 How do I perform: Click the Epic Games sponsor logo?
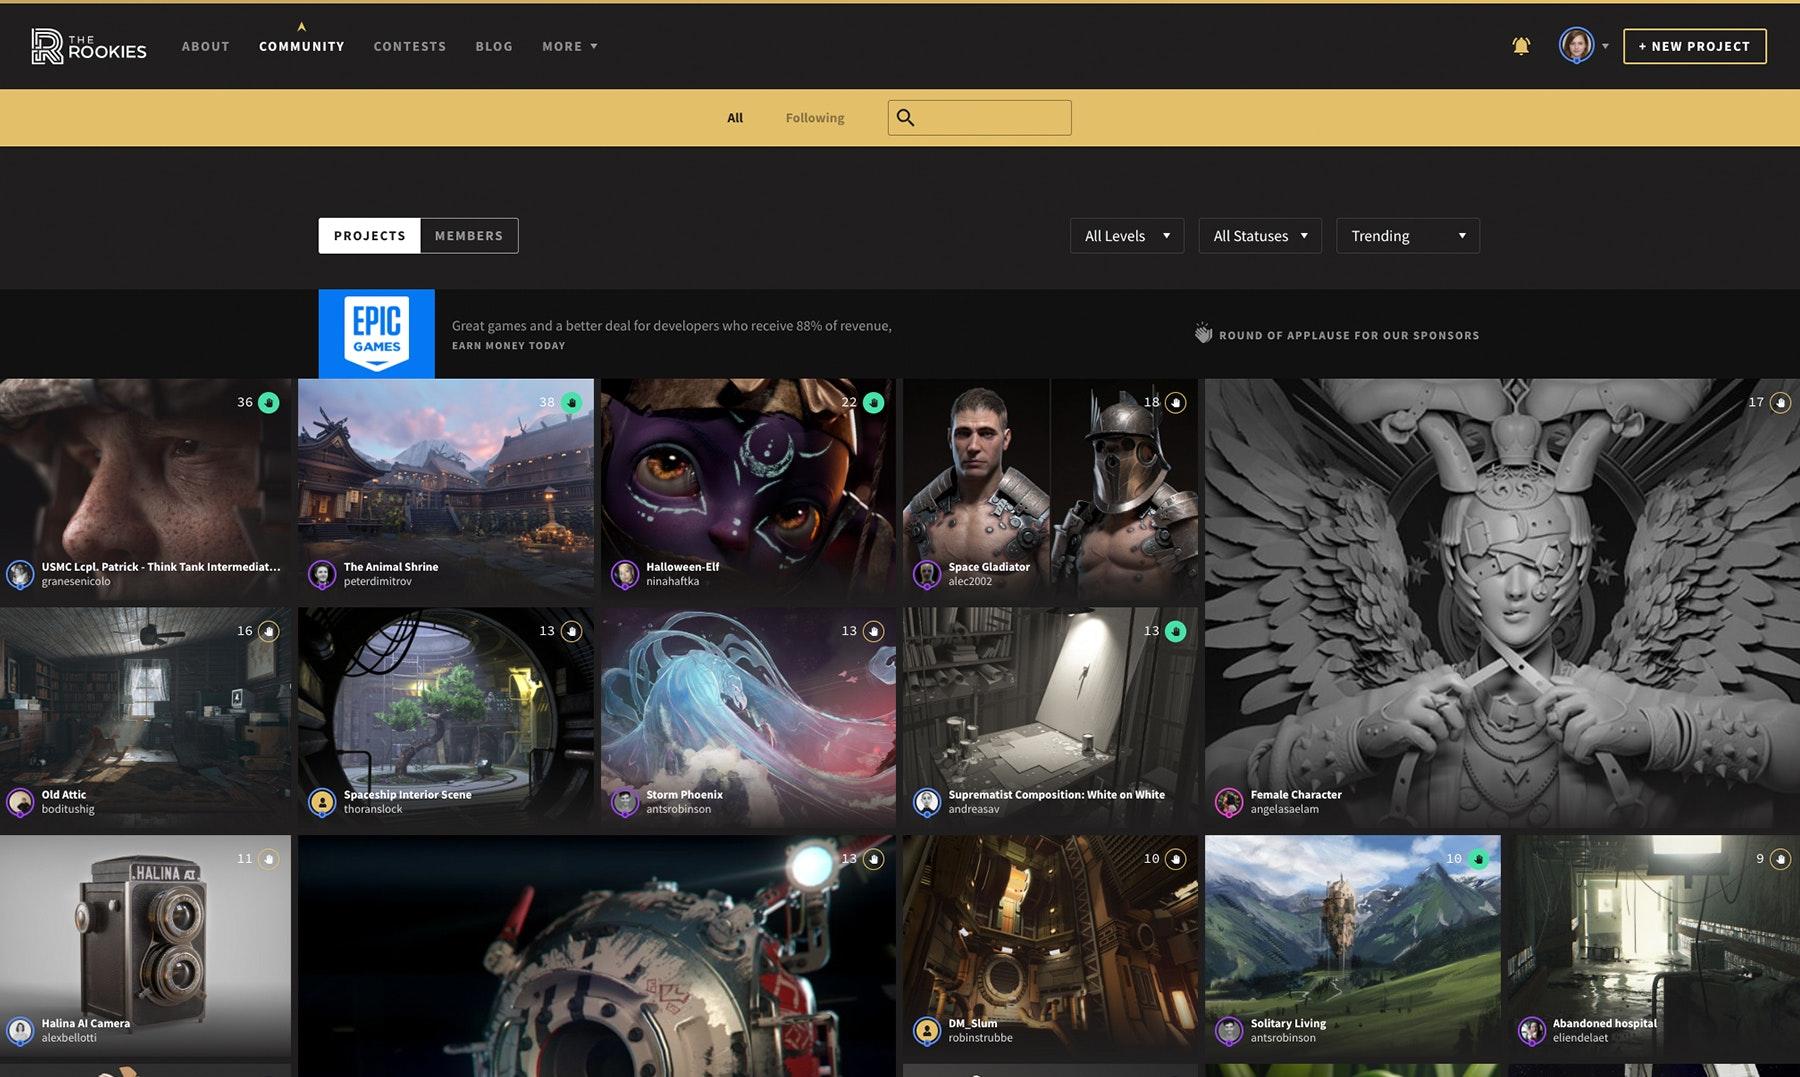376,334
